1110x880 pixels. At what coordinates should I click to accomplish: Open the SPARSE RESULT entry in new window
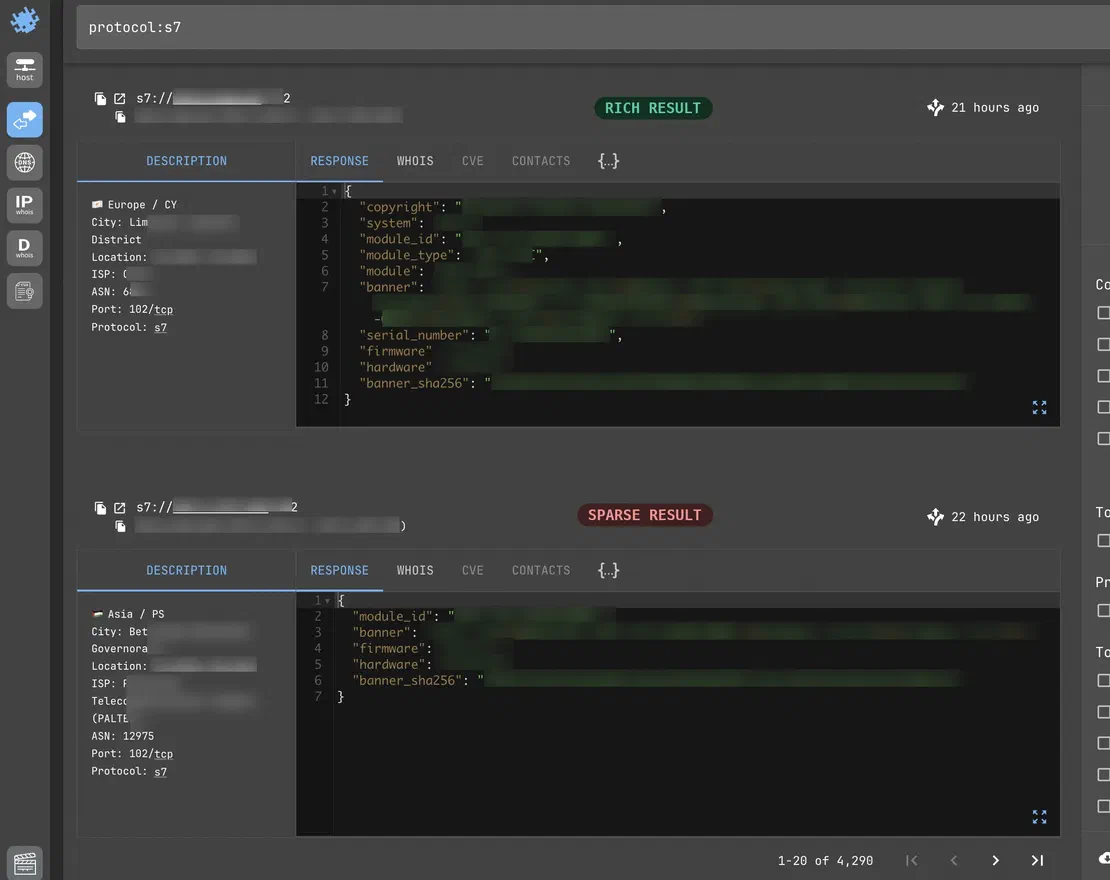[120, 508]
